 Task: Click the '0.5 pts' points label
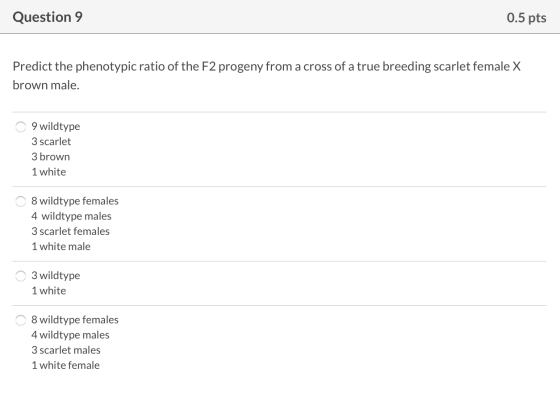(526, 18)
